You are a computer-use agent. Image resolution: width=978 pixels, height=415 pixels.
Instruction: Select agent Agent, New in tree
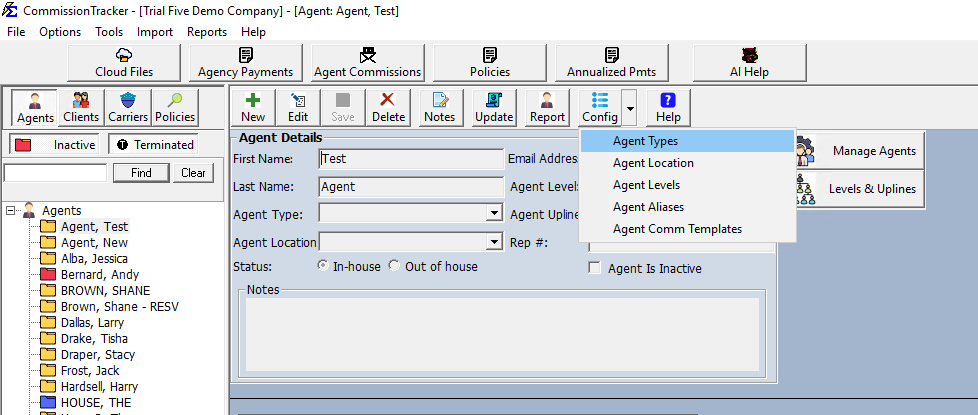click(94, 243)
